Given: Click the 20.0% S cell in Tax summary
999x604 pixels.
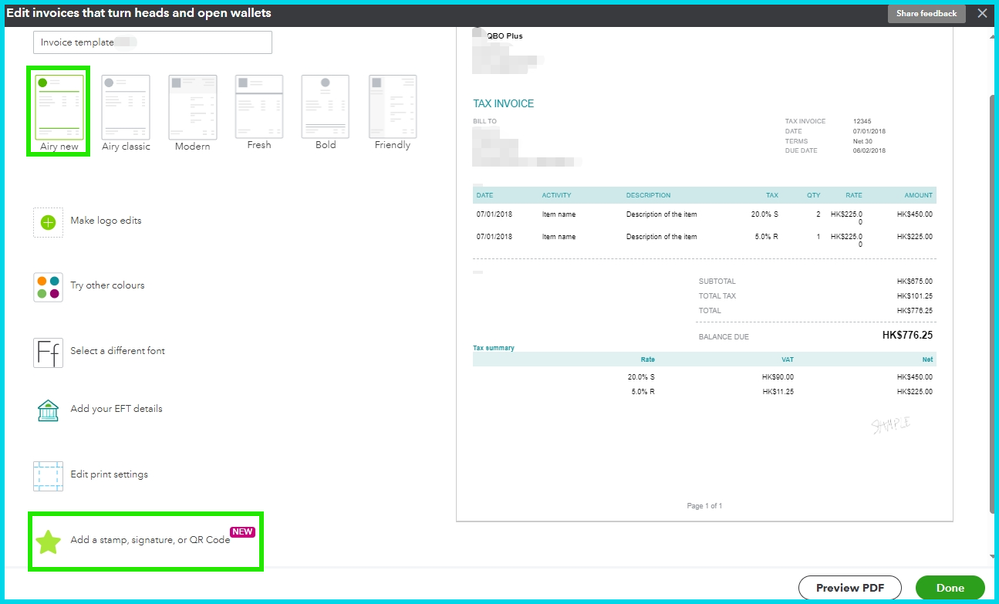Looking at the screenshot, I should pos(641,377).
